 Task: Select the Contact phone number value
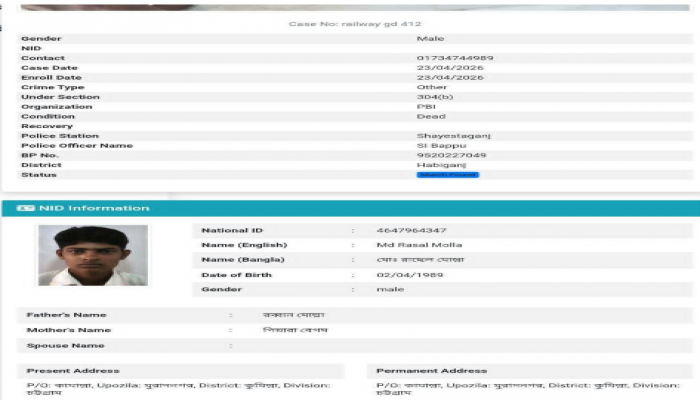tap(454, 58)
